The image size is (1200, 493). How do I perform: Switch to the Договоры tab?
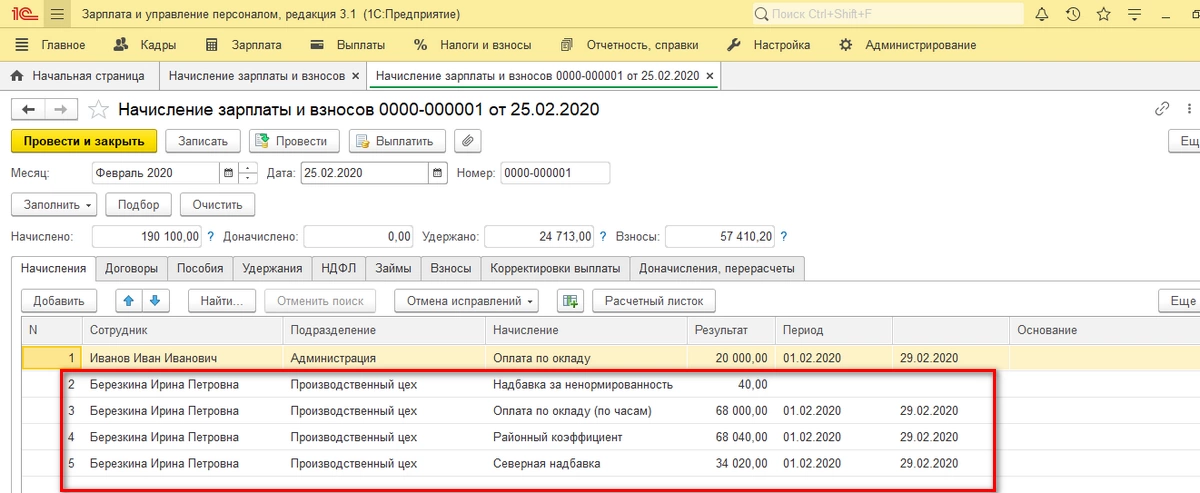click(131, 268)
